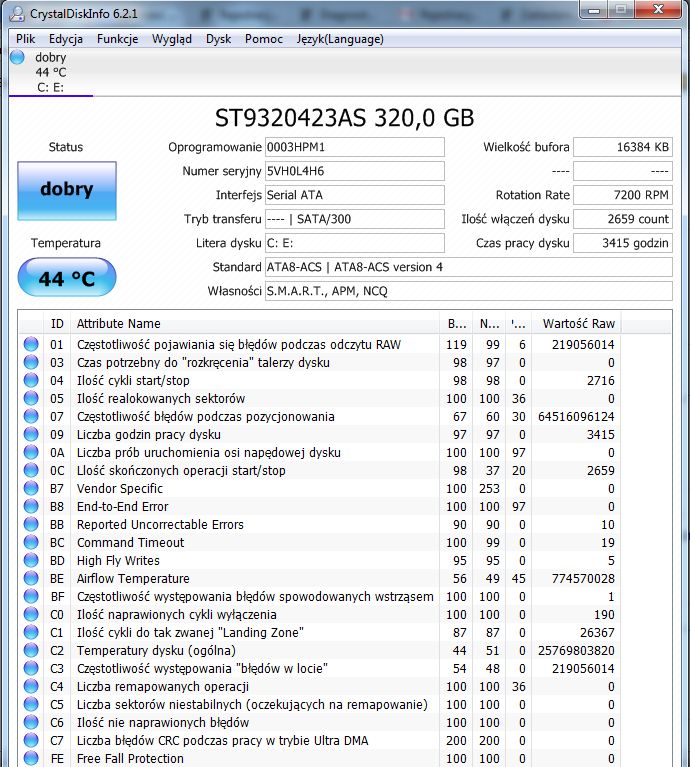
Task: Open the Edycja menu
Action: tap(66, 39)
